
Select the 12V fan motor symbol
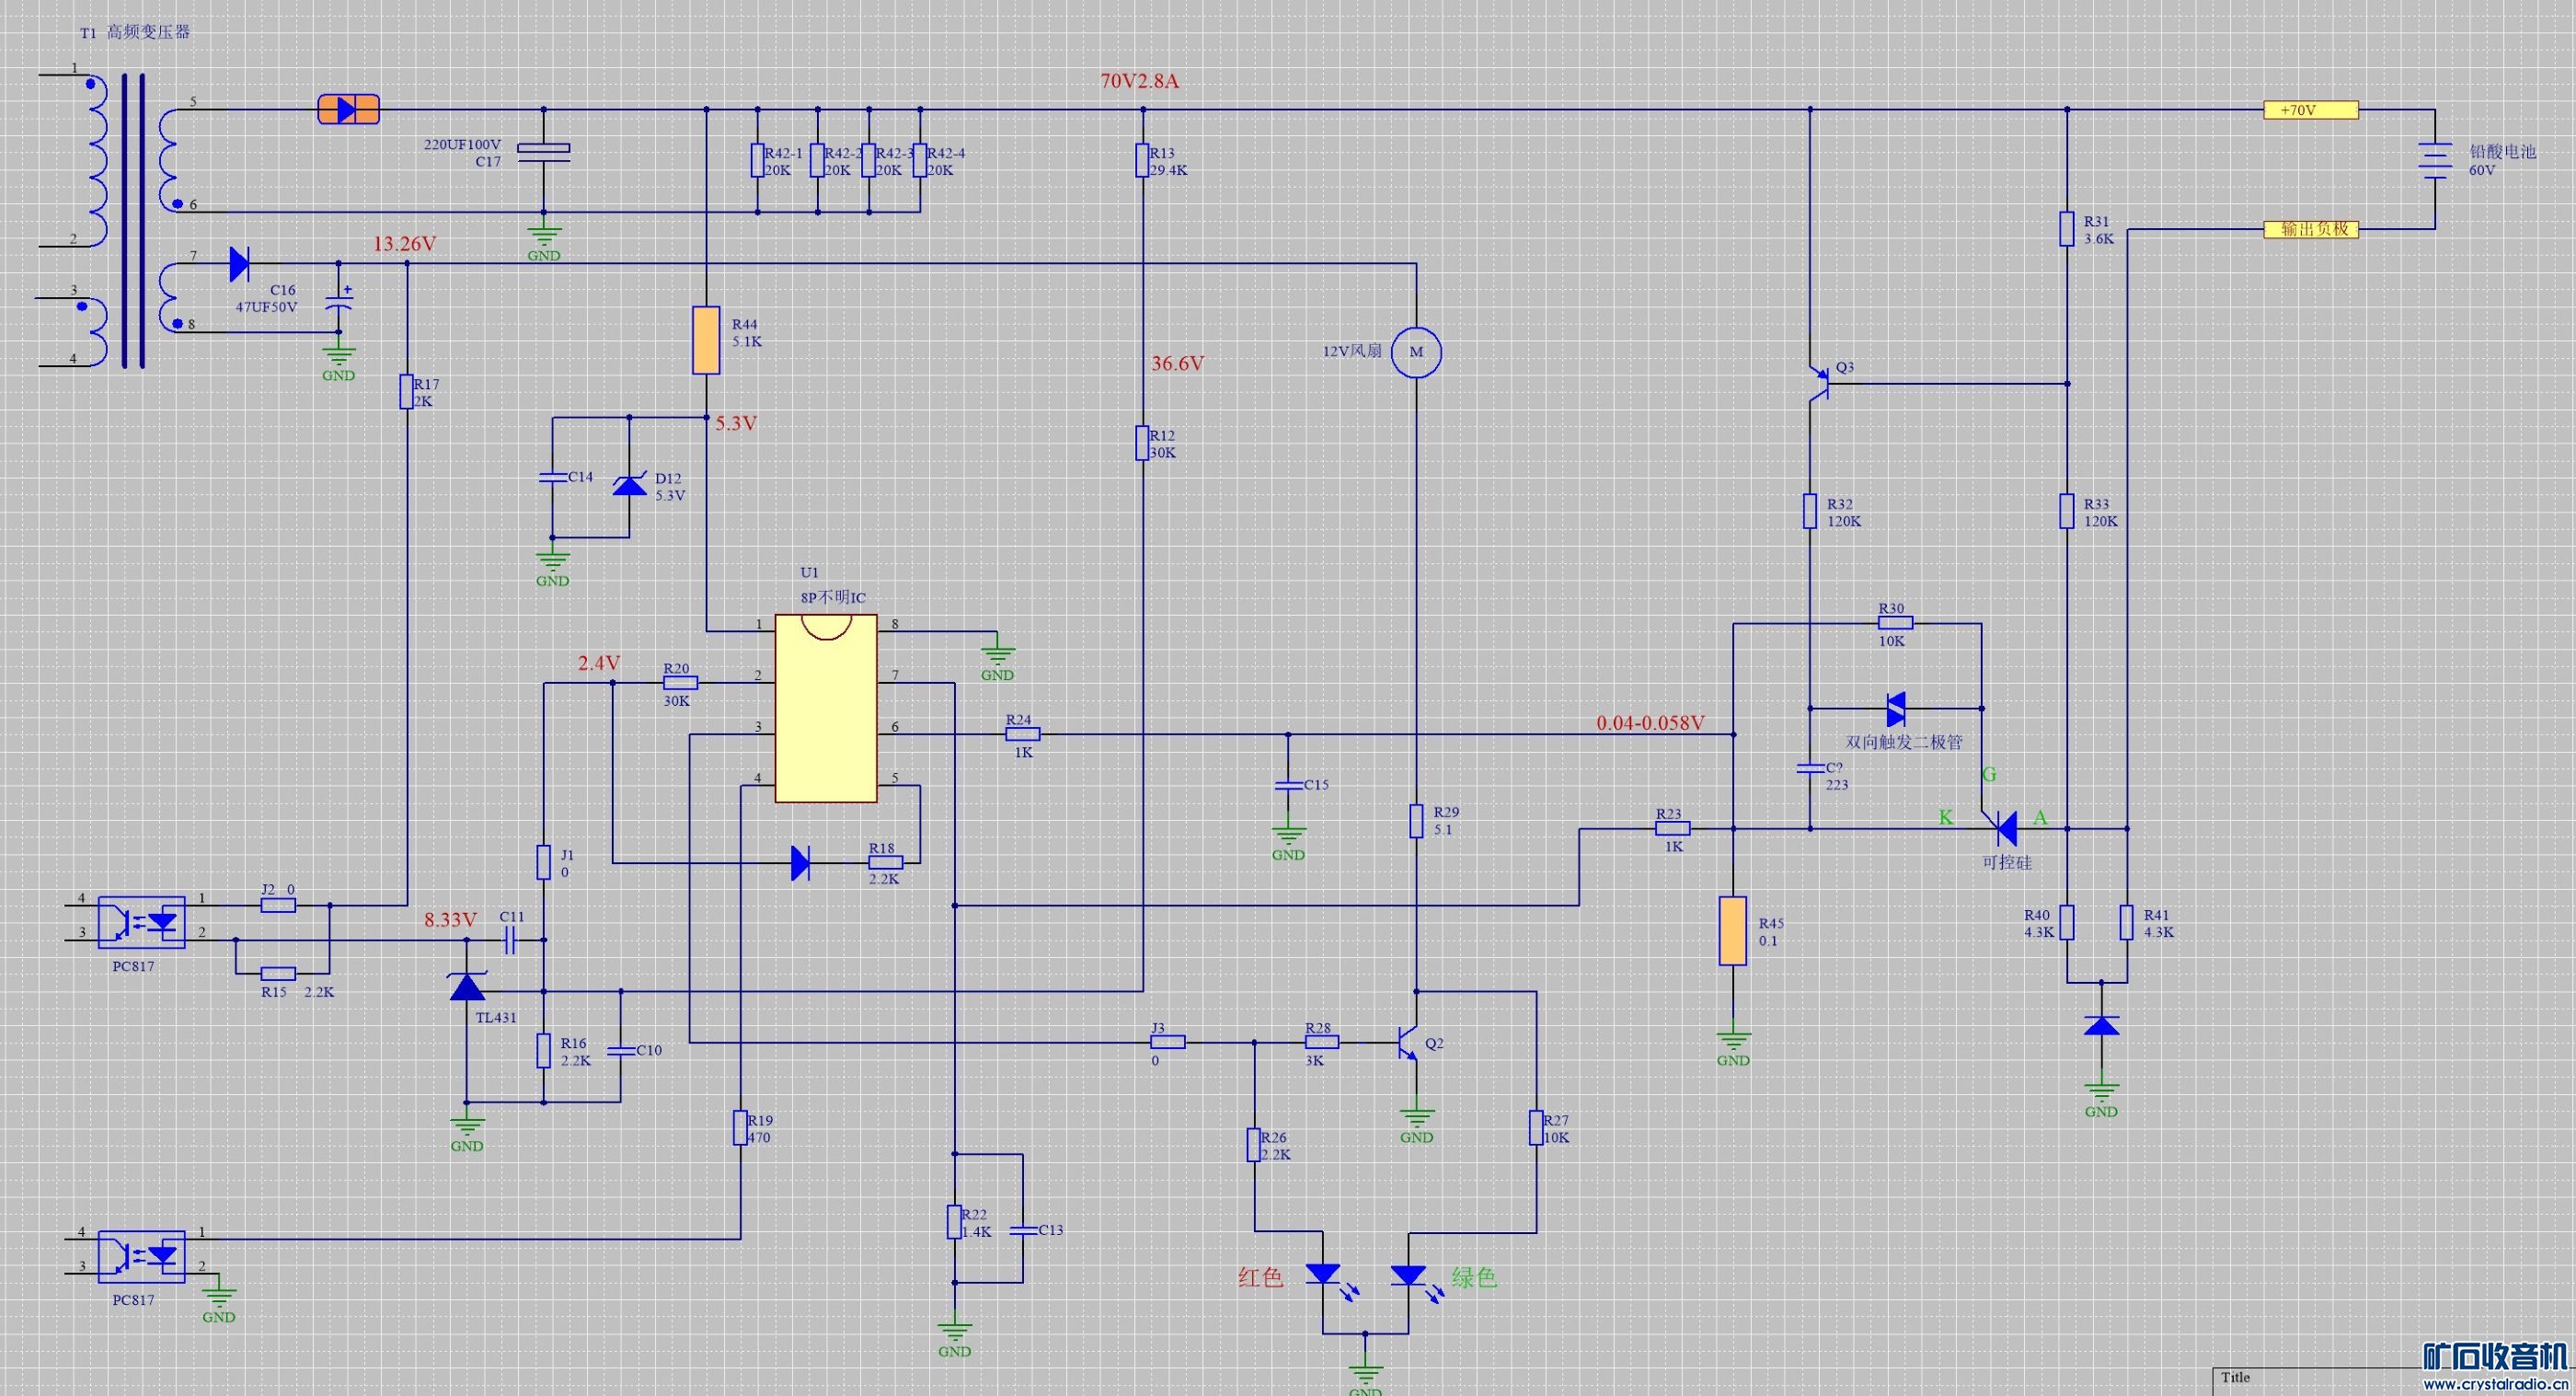click(x=1416, y=352)
